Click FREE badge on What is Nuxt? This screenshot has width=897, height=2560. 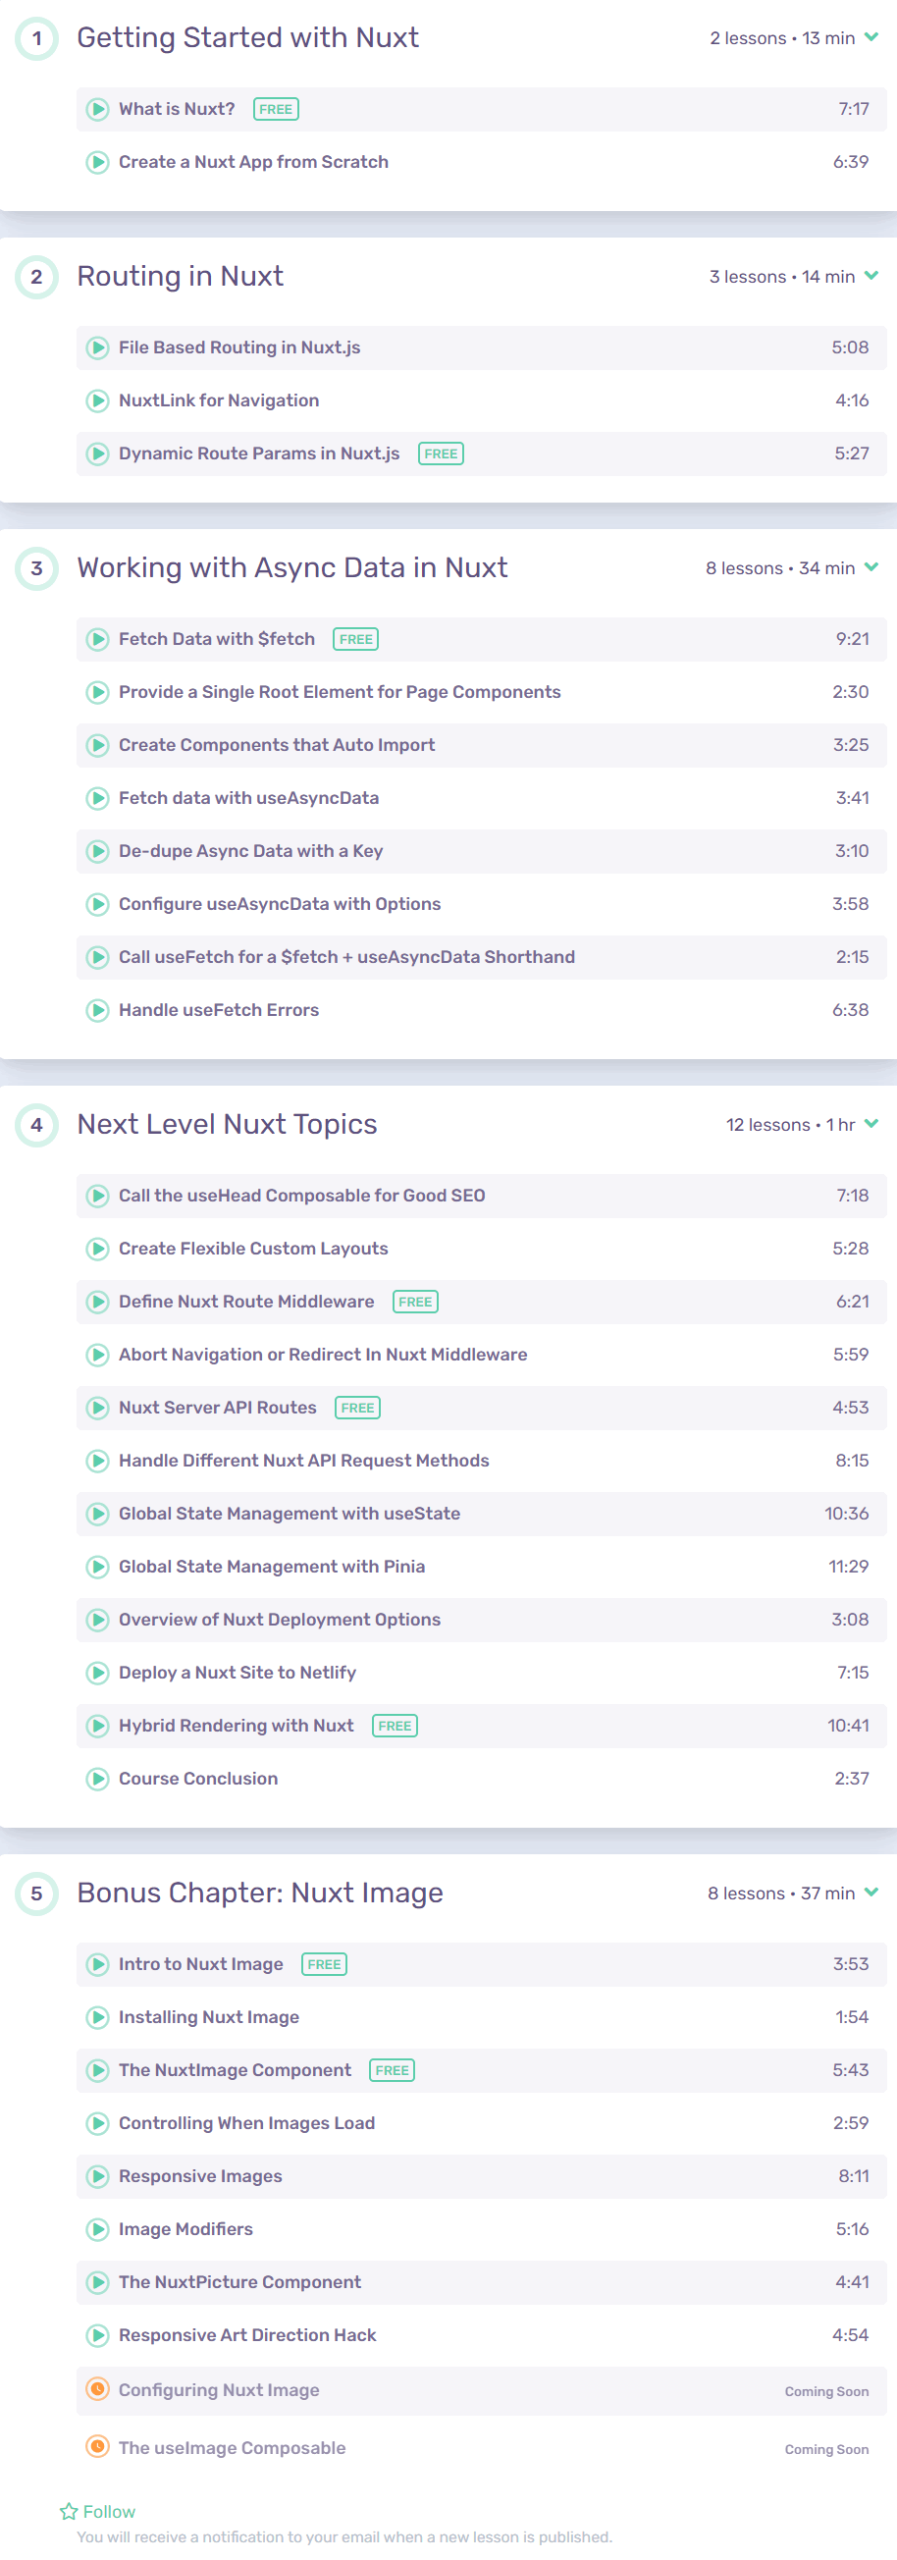276,109
